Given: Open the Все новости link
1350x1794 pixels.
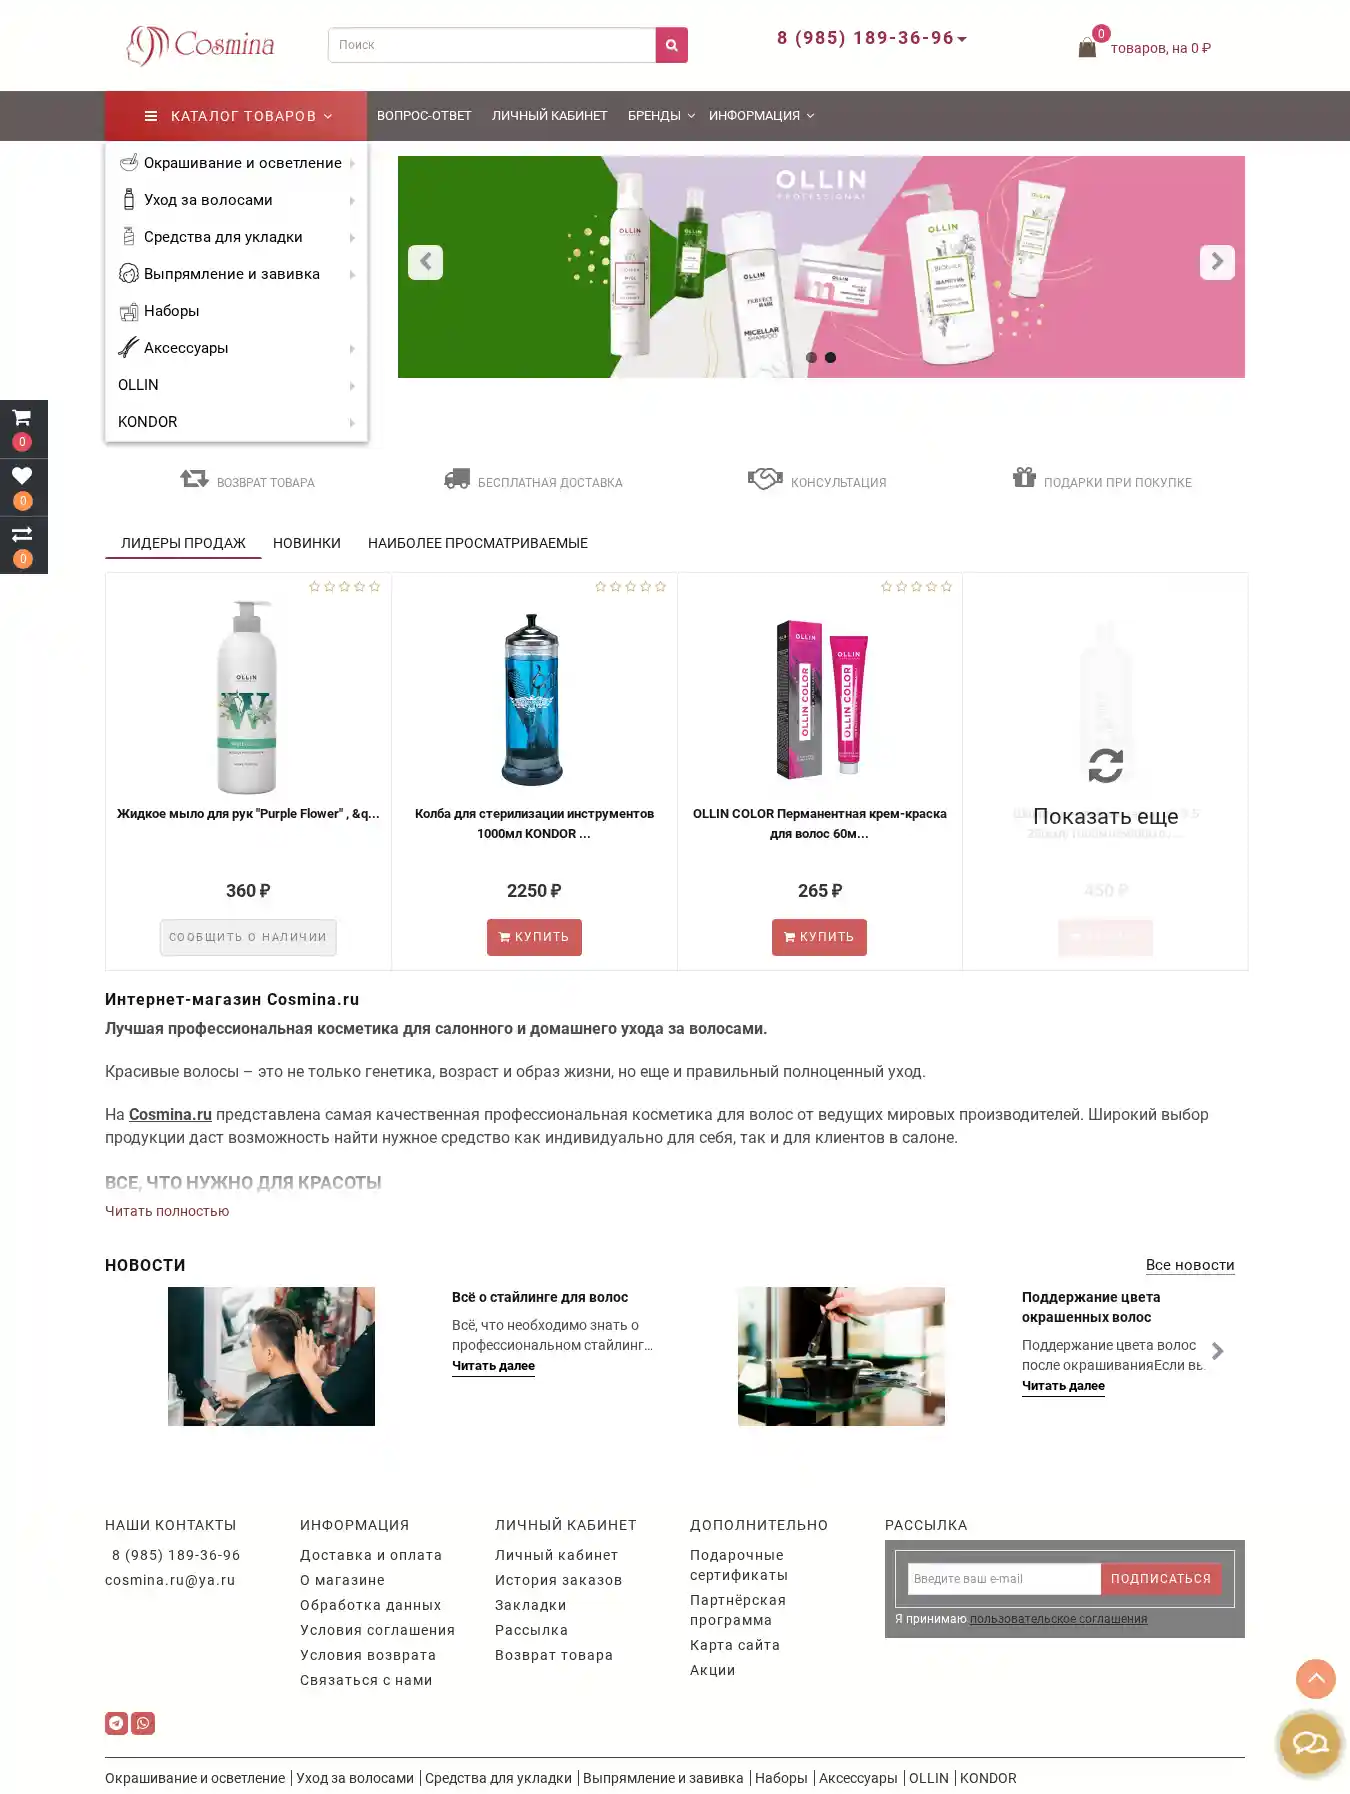Looking at the screenshot, I should point(1190,1265).
